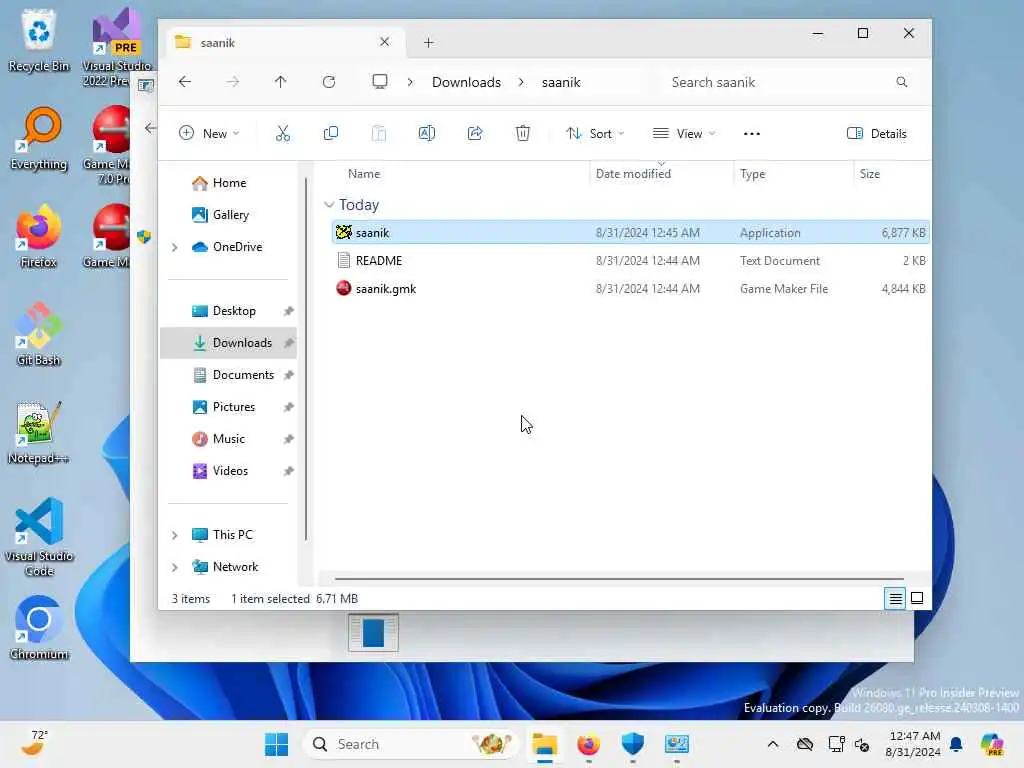Go back with the left arrow

coord(185,82)
